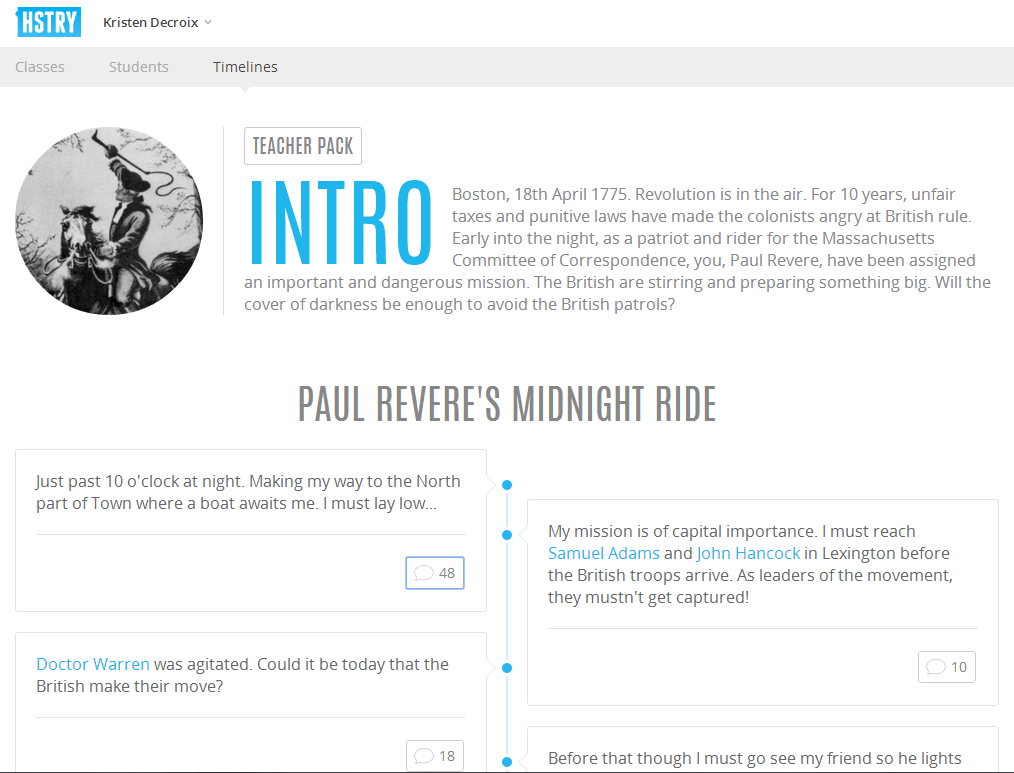Open the Doctor Warren link
The image size is (1014, 773).
pyautogui.click(x=93, y=664)
